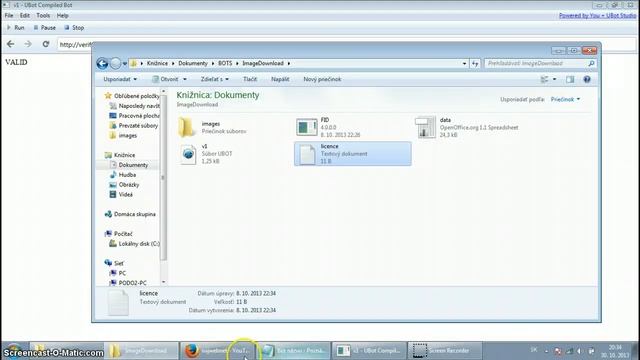Open Prevzaté súbory in sidebar
The height and width of the screenshot is (360, 640).
(134, 125)
